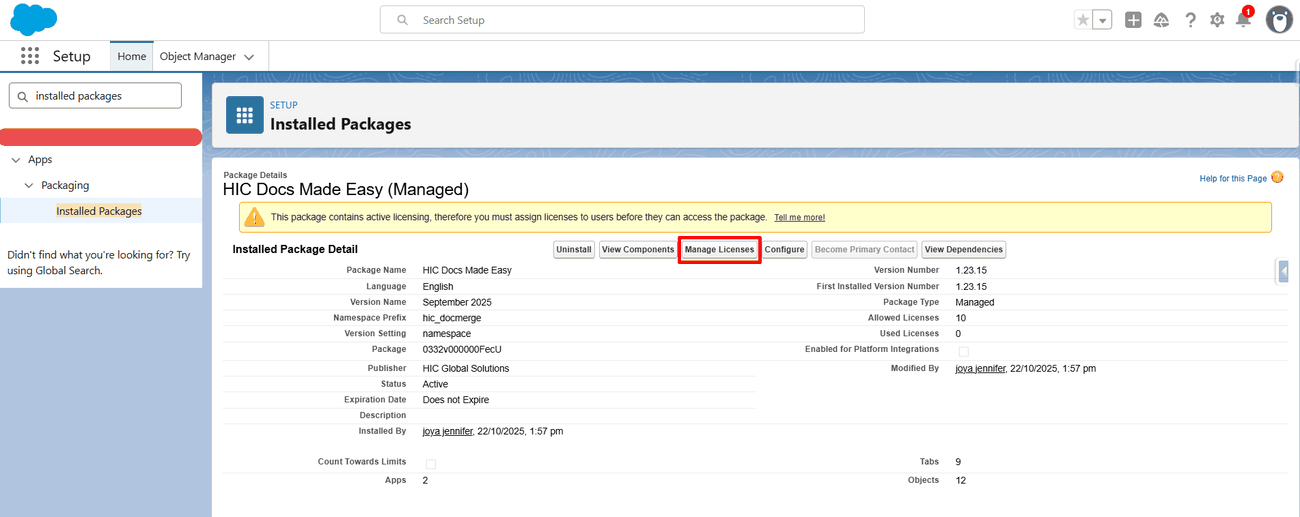The width and height of the screenshot is (1300, 517).
Task: Click the View Dependencies button
Action: click(964, 250)
